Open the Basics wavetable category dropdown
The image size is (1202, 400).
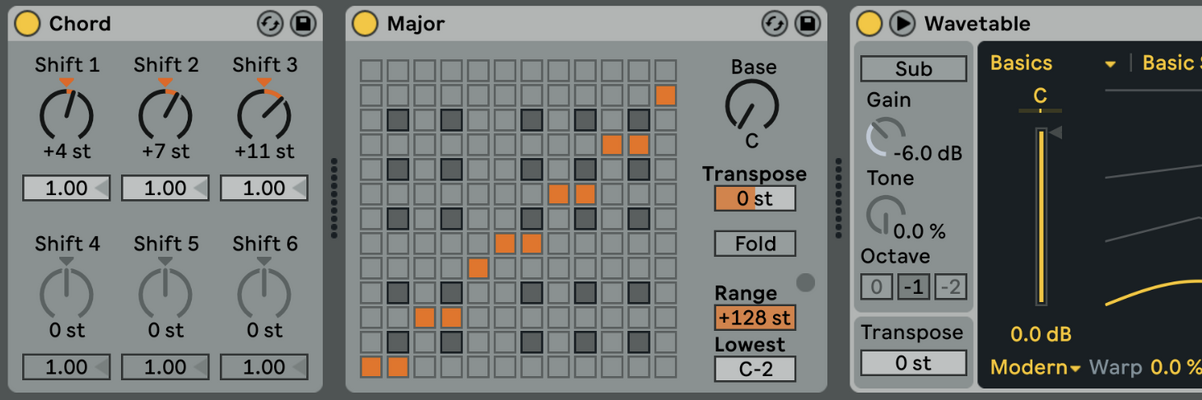pos(1055,63)
